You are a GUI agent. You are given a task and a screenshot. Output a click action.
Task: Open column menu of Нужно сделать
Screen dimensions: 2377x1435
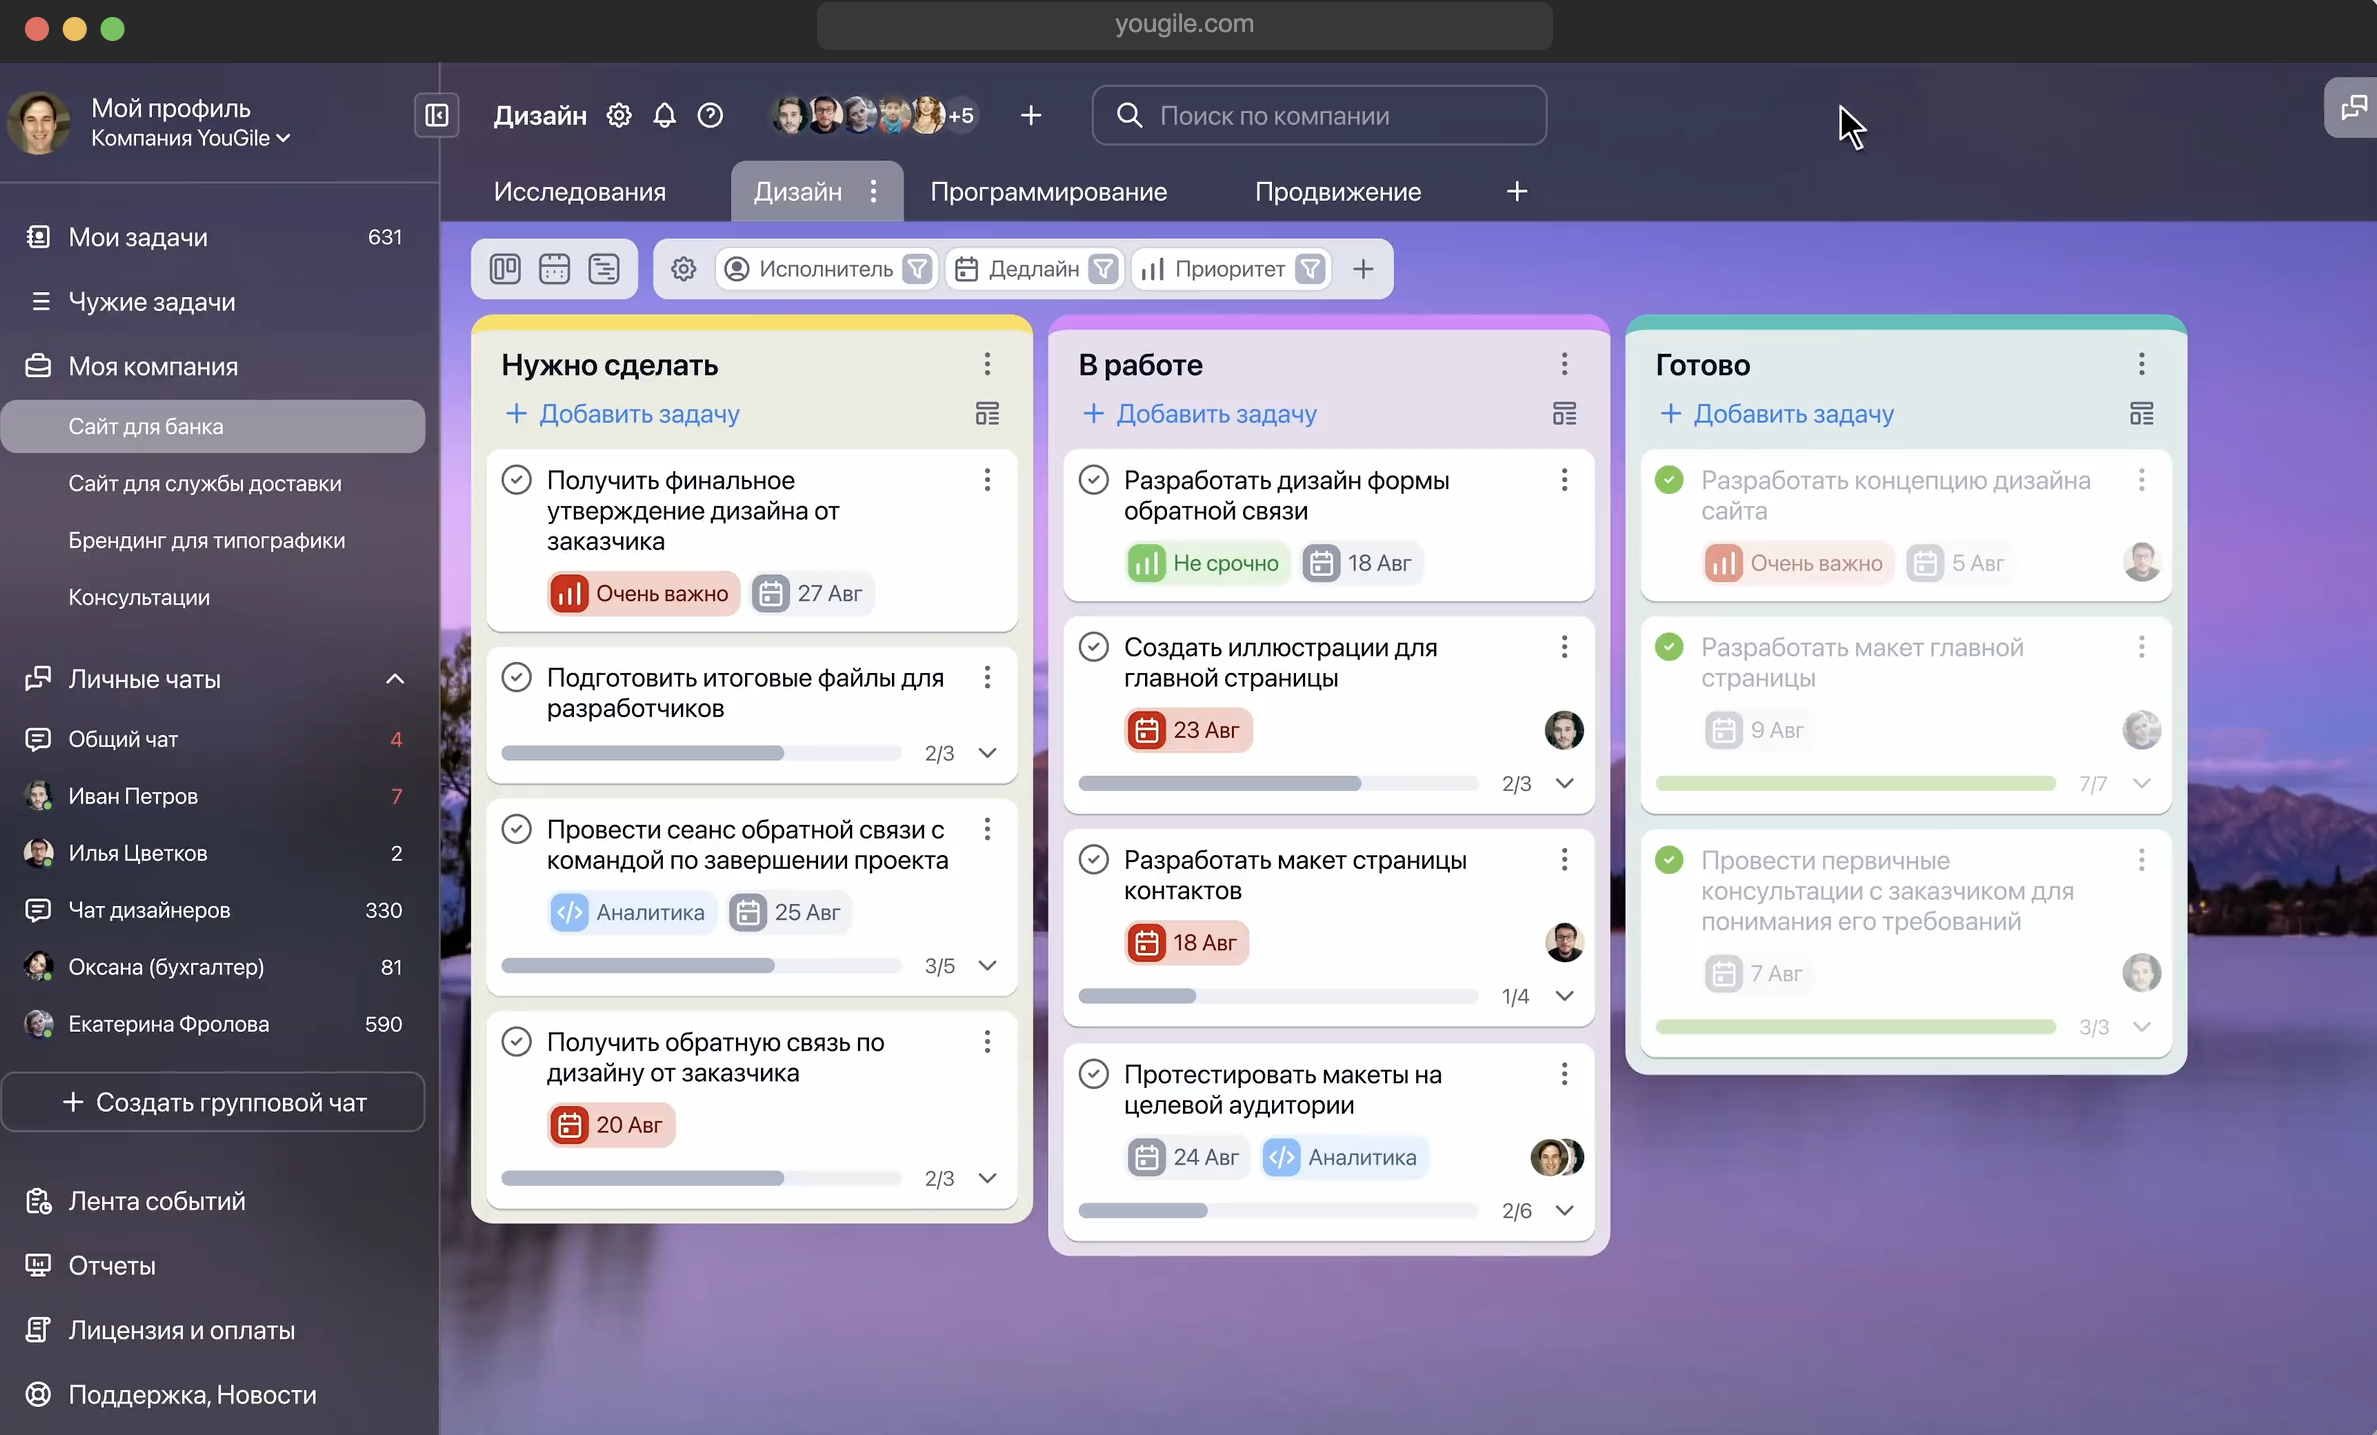click(x=987, y=364)
